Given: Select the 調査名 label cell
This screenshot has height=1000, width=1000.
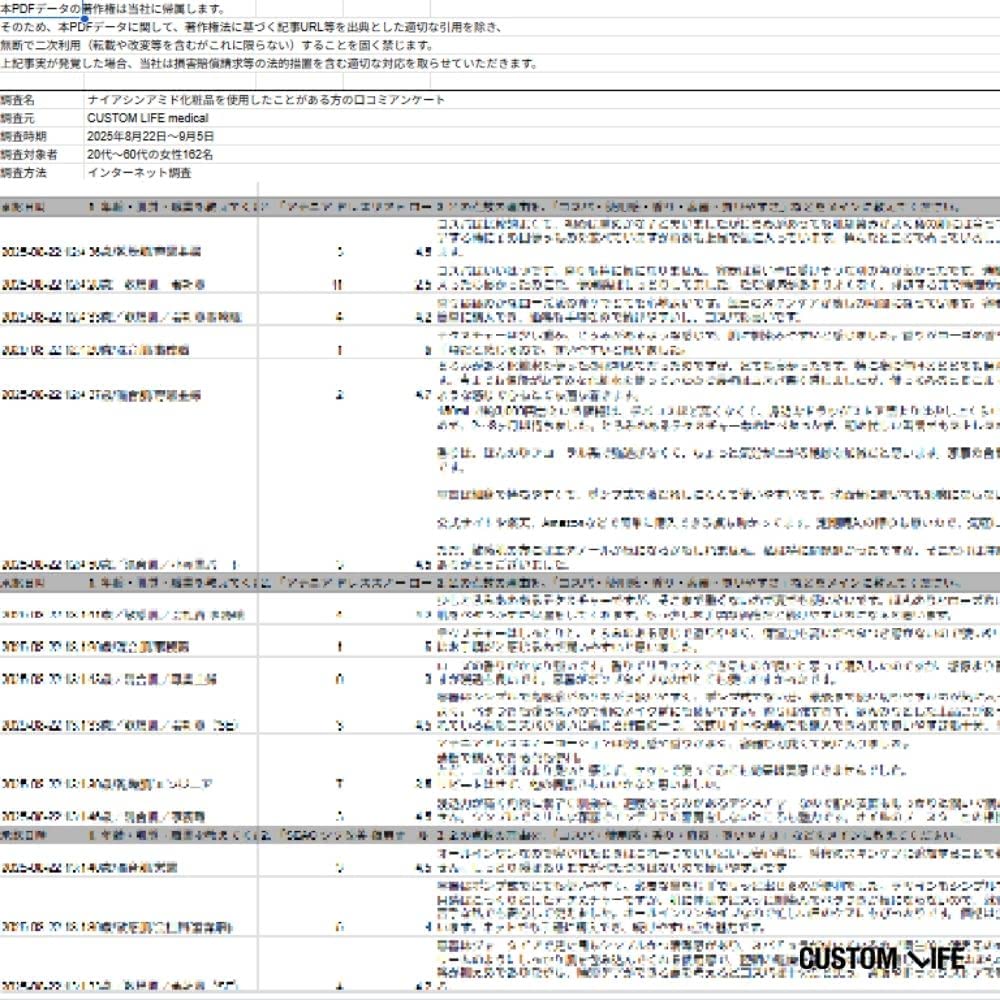Looking at the screenshot, I should coord(18,101).
